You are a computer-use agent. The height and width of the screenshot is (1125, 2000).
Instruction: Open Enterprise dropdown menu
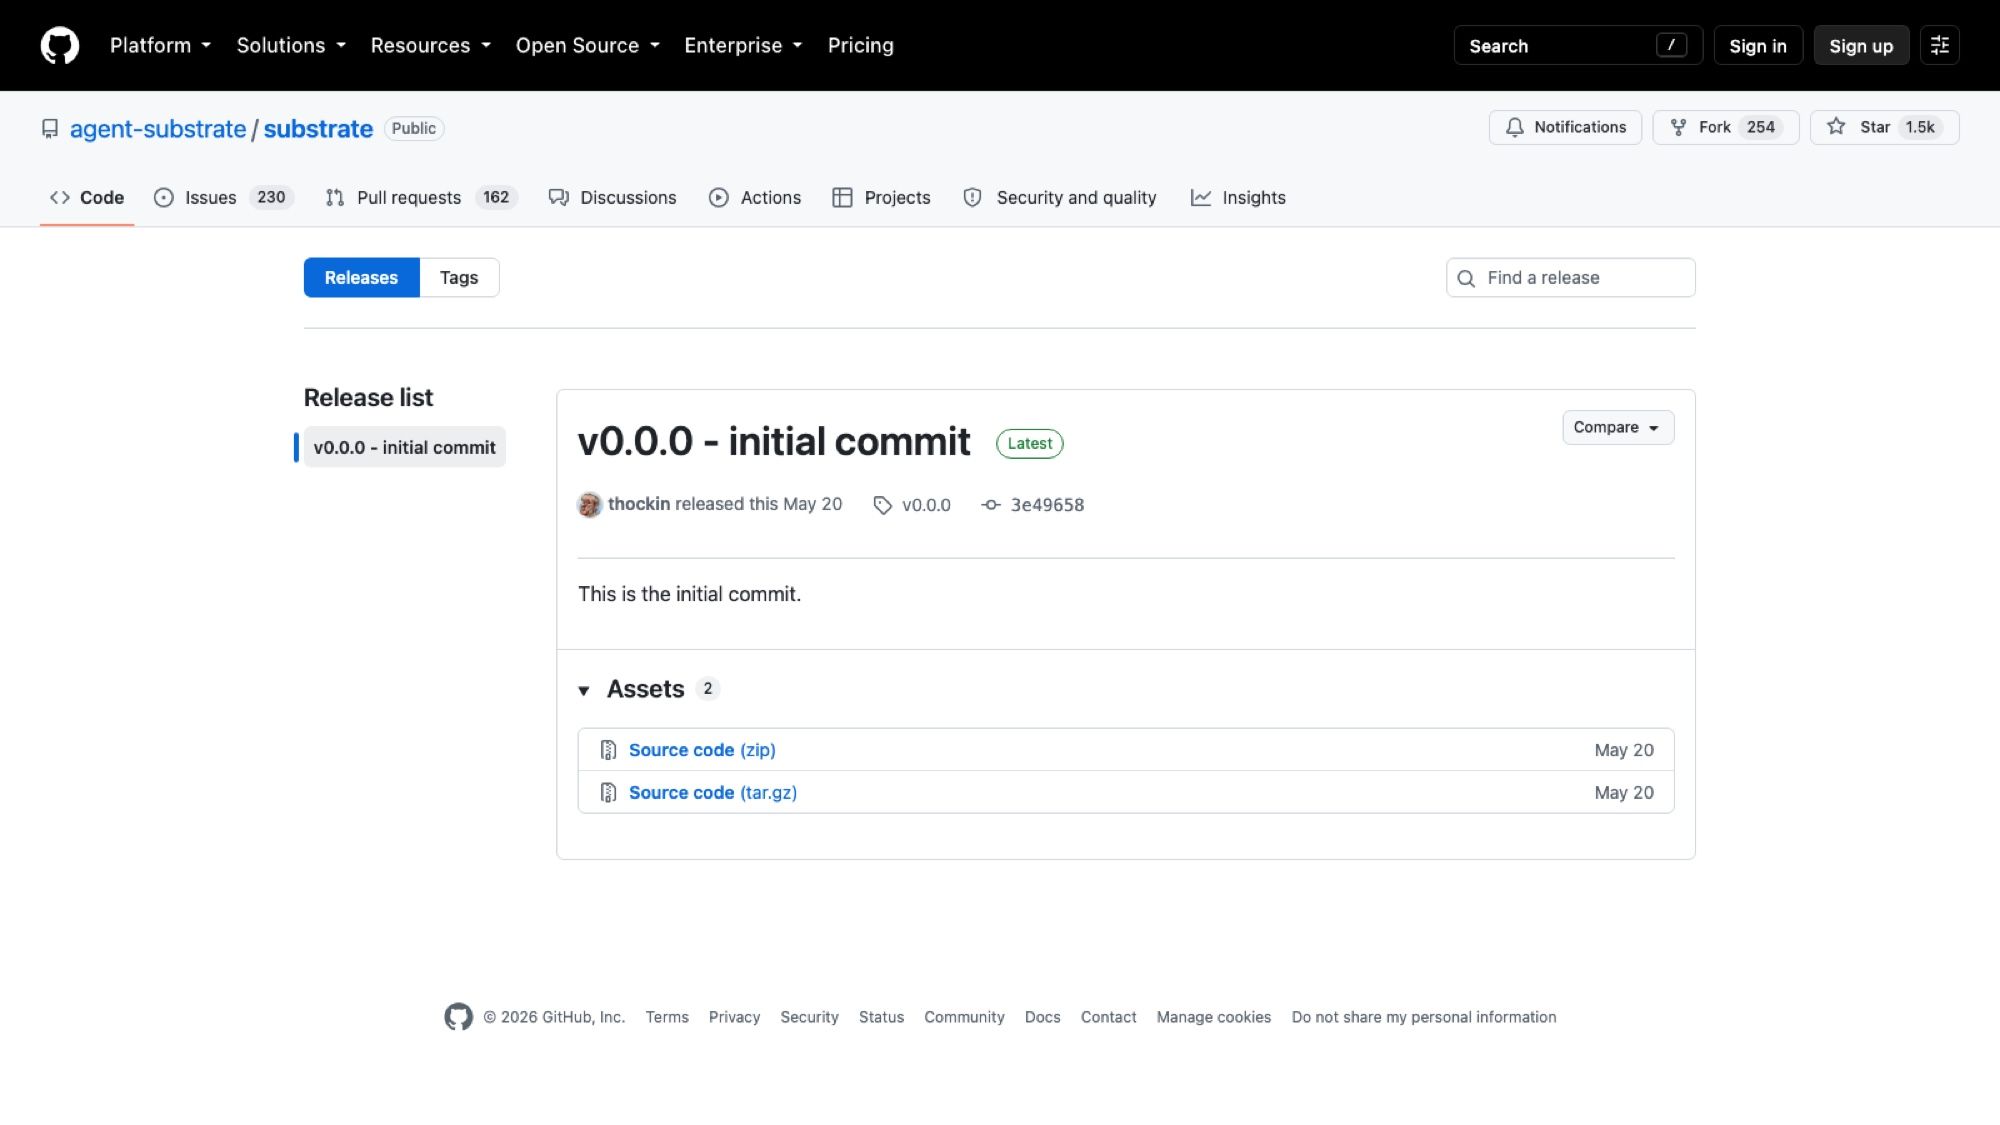pos(743,45)
